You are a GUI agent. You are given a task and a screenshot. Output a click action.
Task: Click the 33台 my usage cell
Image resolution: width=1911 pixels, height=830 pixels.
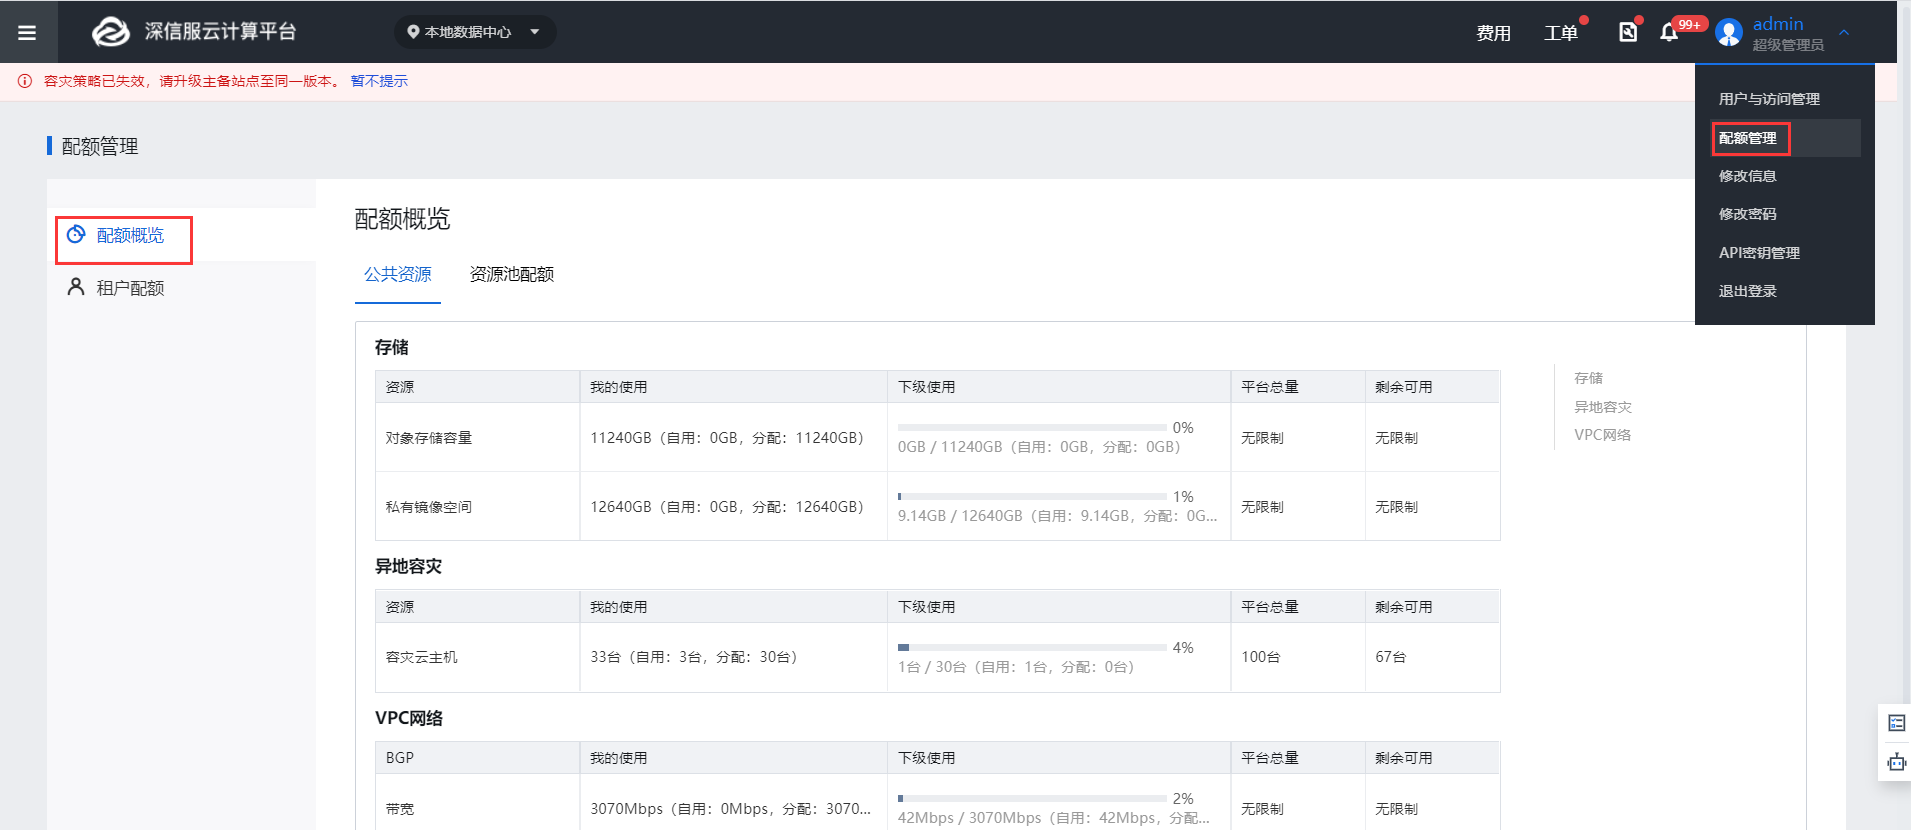(733, 657)
